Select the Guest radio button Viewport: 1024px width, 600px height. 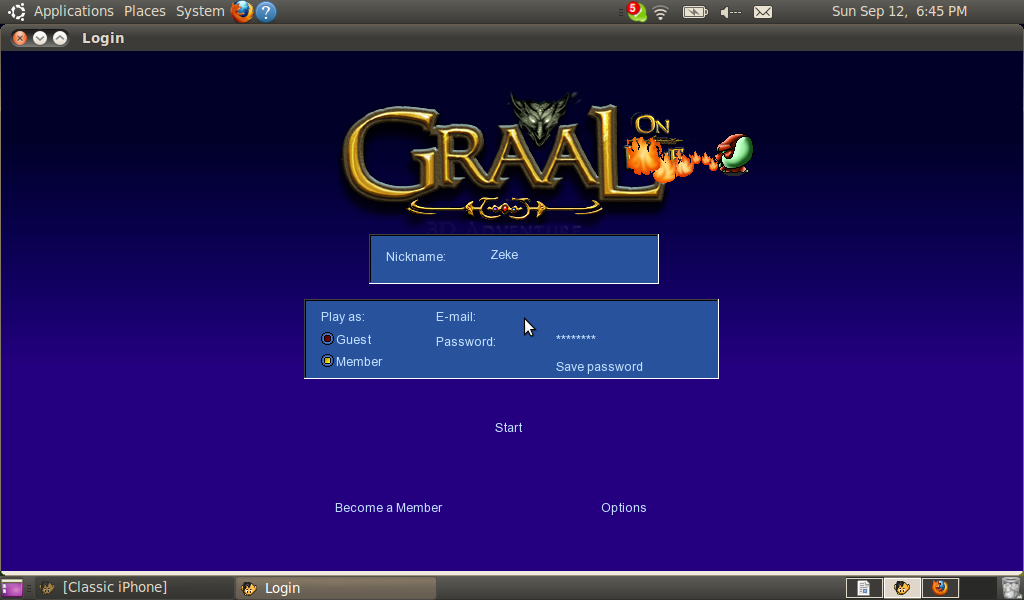coord(327,339)
